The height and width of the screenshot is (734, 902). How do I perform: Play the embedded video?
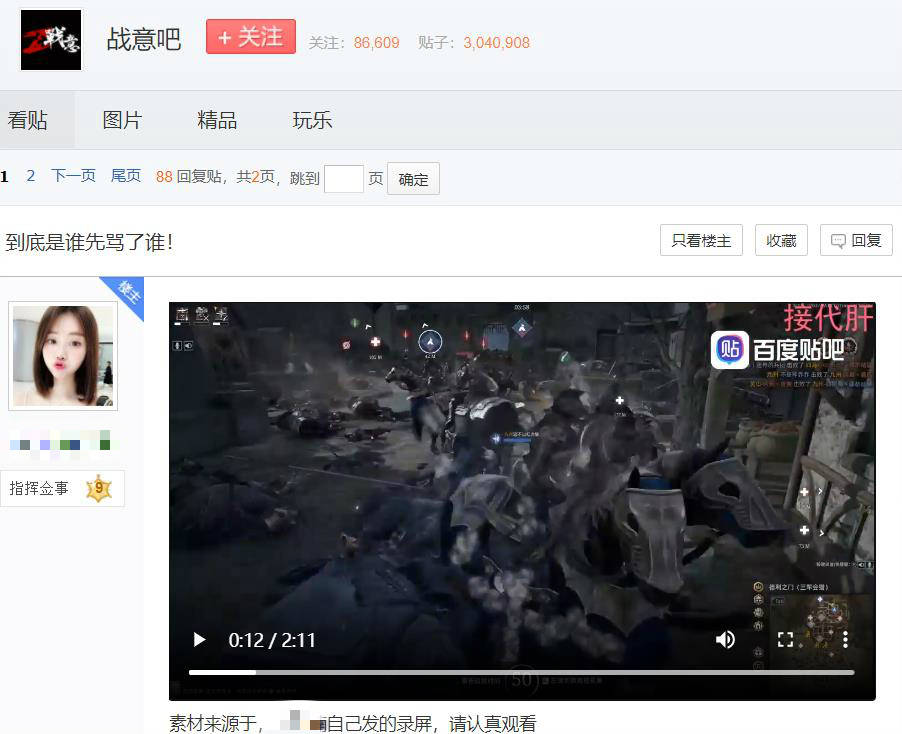click(200, 640)
